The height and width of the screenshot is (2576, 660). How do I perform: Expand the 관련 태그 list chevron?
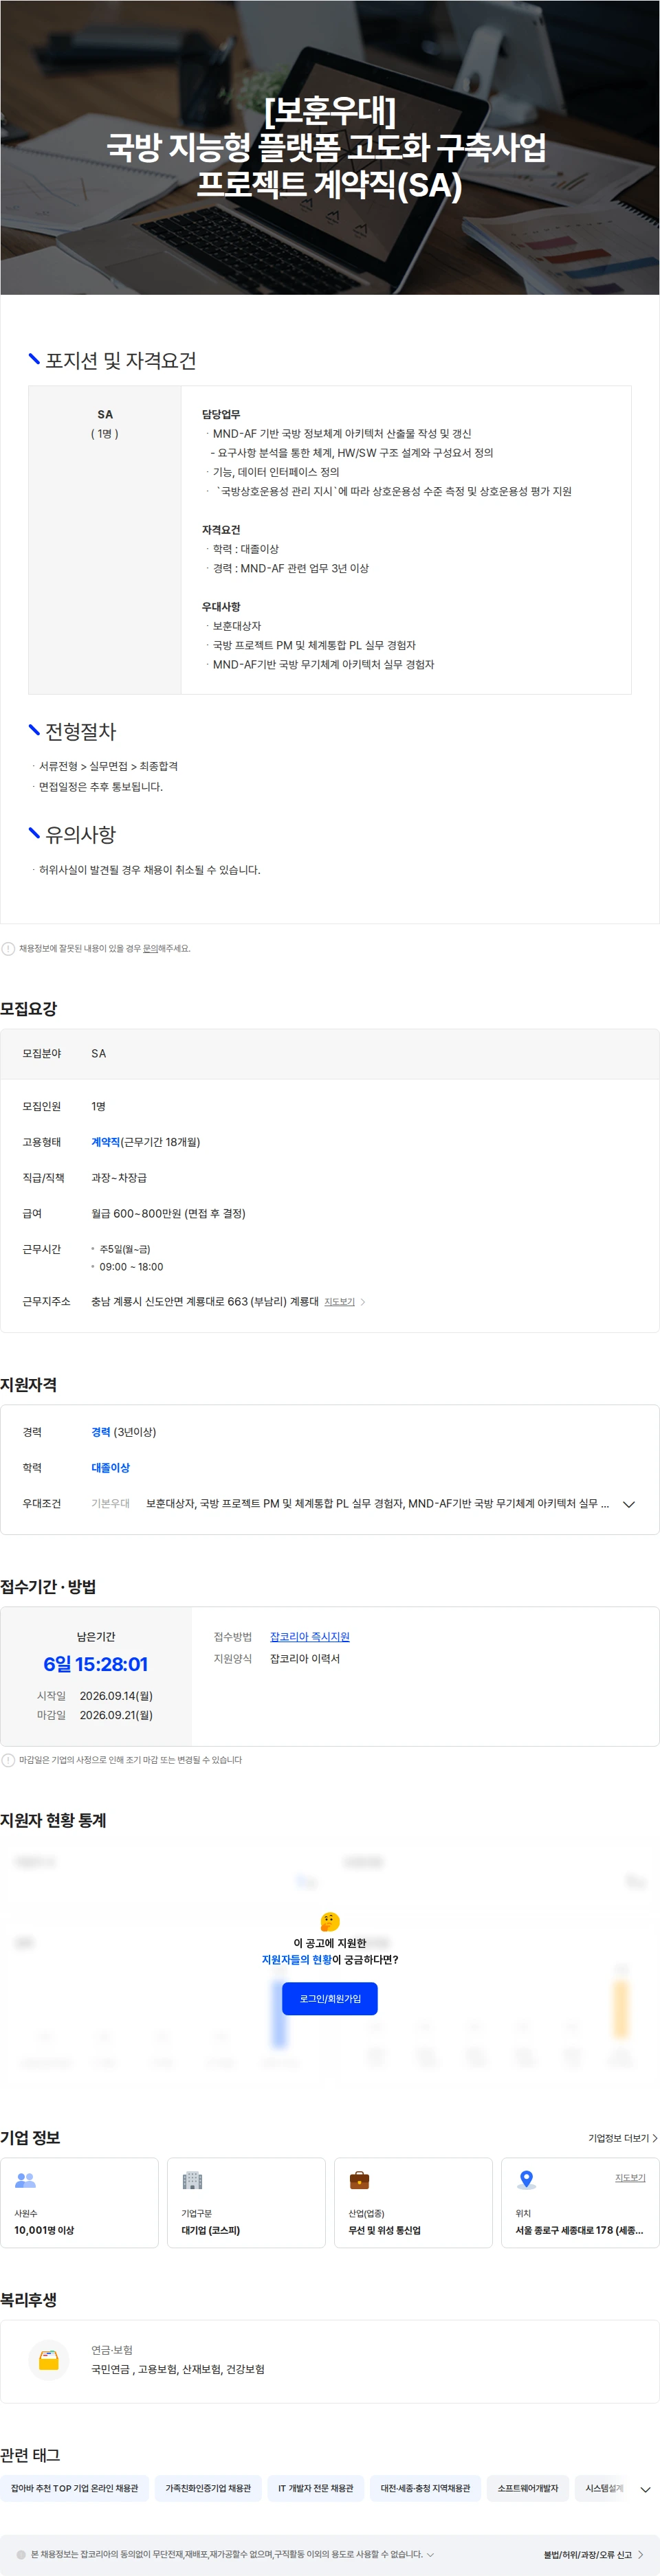645,2490
